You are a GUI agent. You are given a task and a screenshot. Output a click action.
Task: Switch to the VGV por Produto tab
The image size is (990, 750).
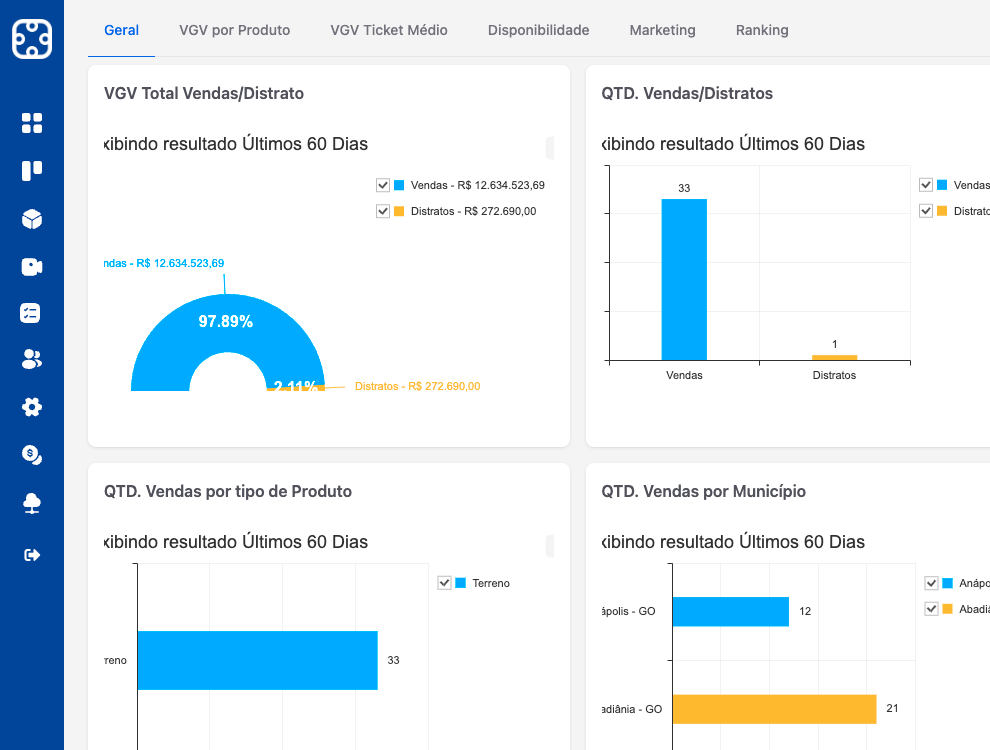[x=235, y=30]
